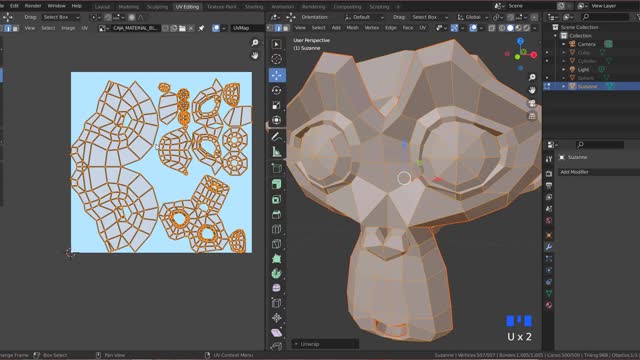This screenshot has width=640, height=360.
Task: Select the Bevel tool
Action: (276, 214)
